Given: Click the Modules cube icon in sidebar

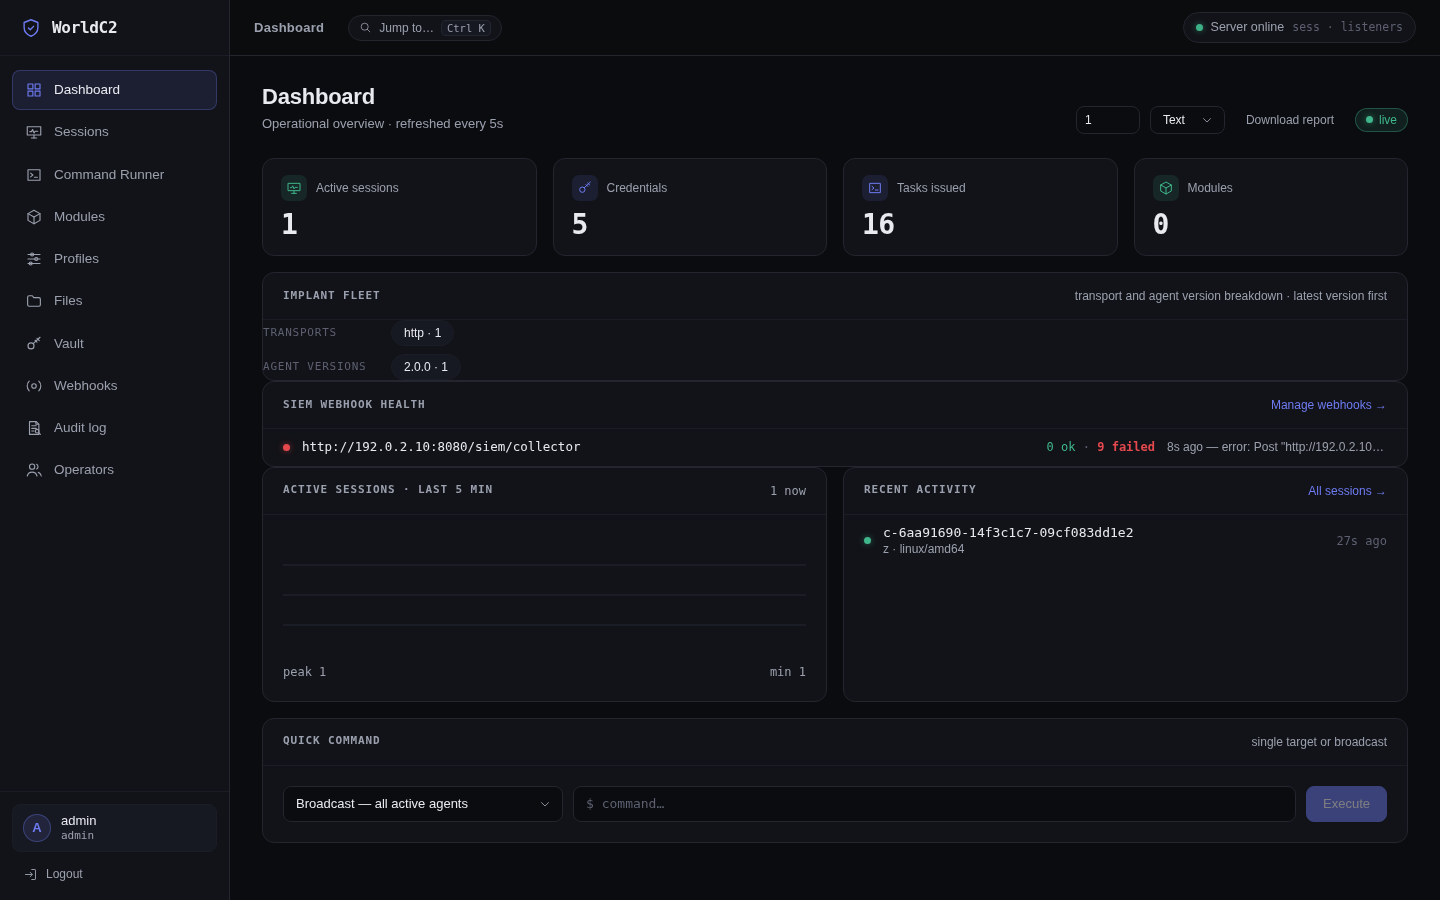Looking at the screenshot, I should coord(34,217).
